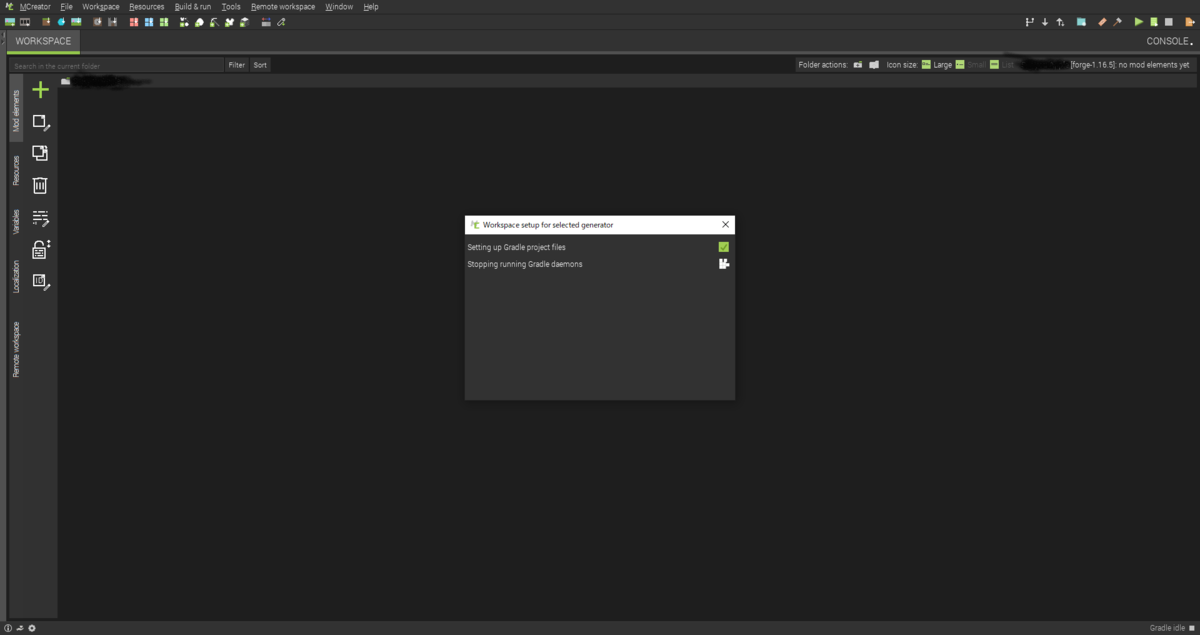Viewport: 1200px width, 635px height.
Task: Open the Help menu
Action: (x=371, y=7)
